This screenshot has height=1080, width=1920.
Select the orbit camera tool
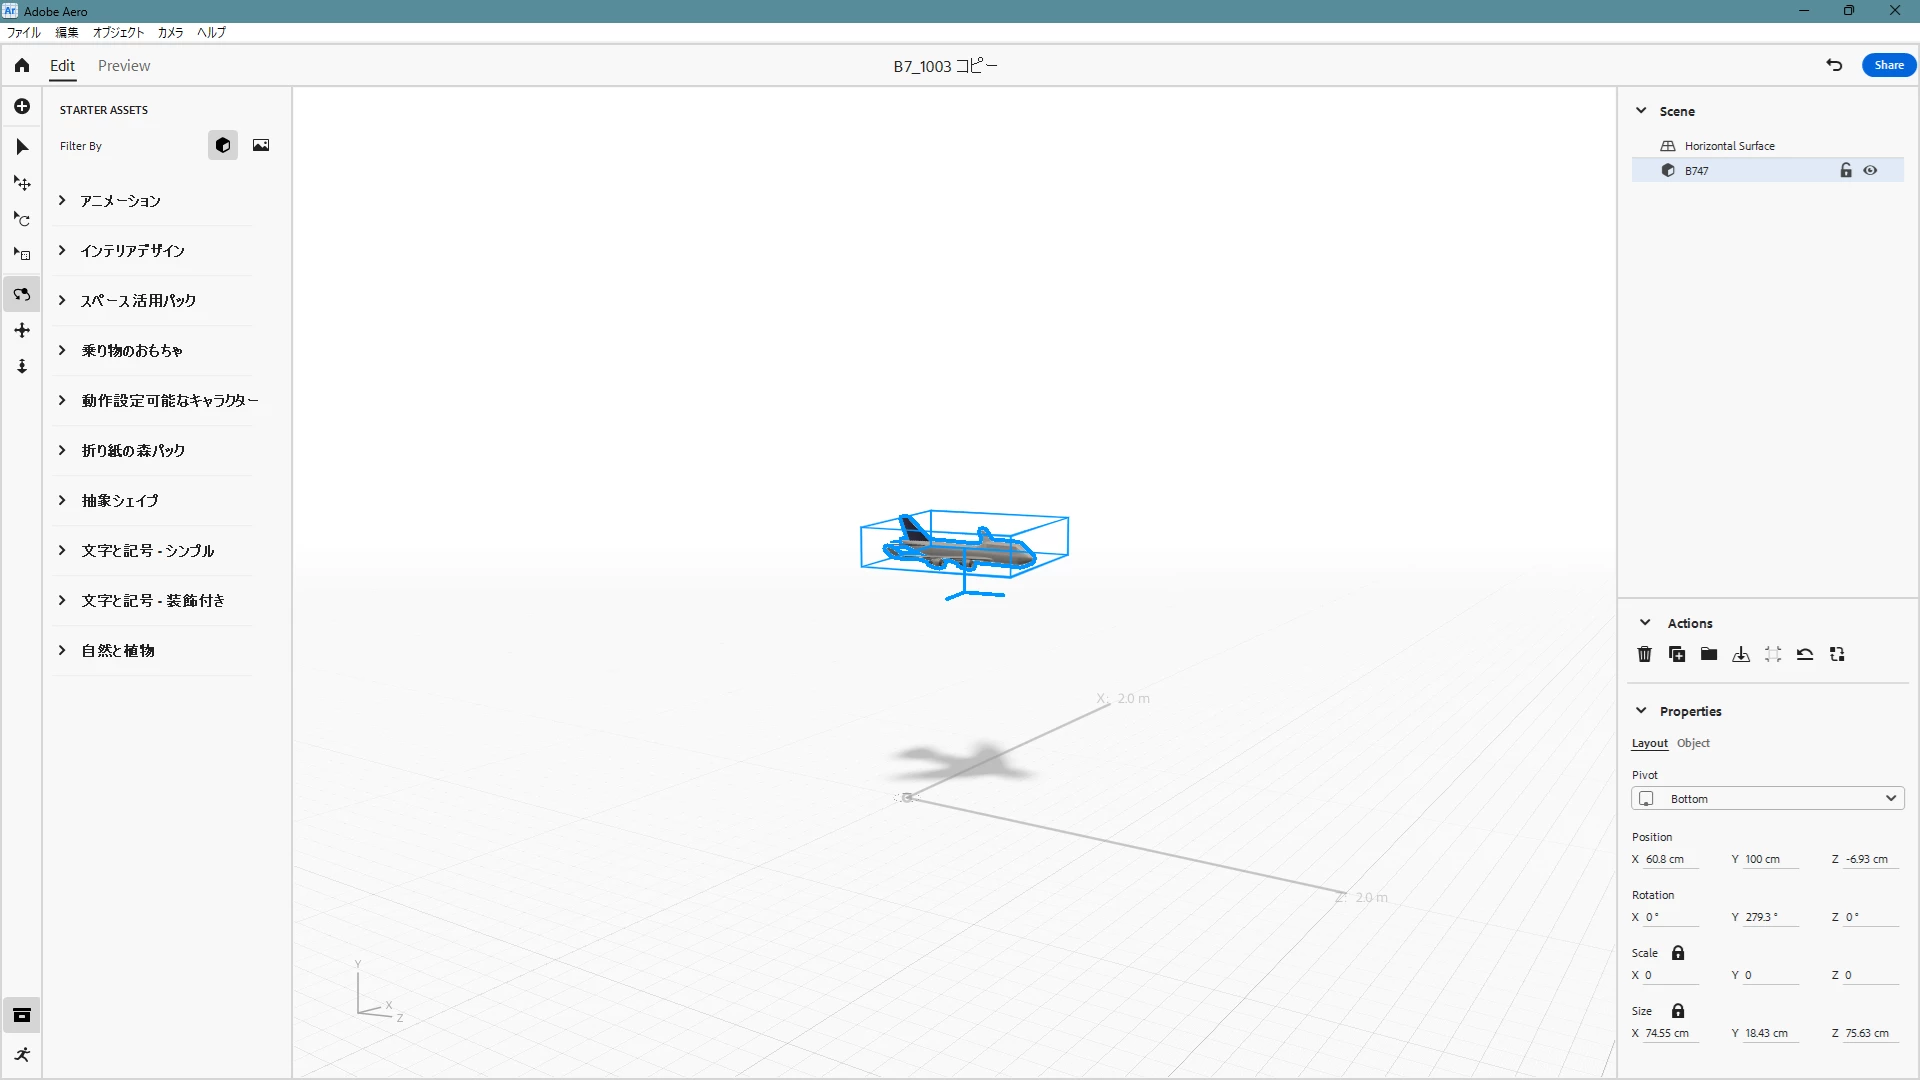(x=22, y=294)
